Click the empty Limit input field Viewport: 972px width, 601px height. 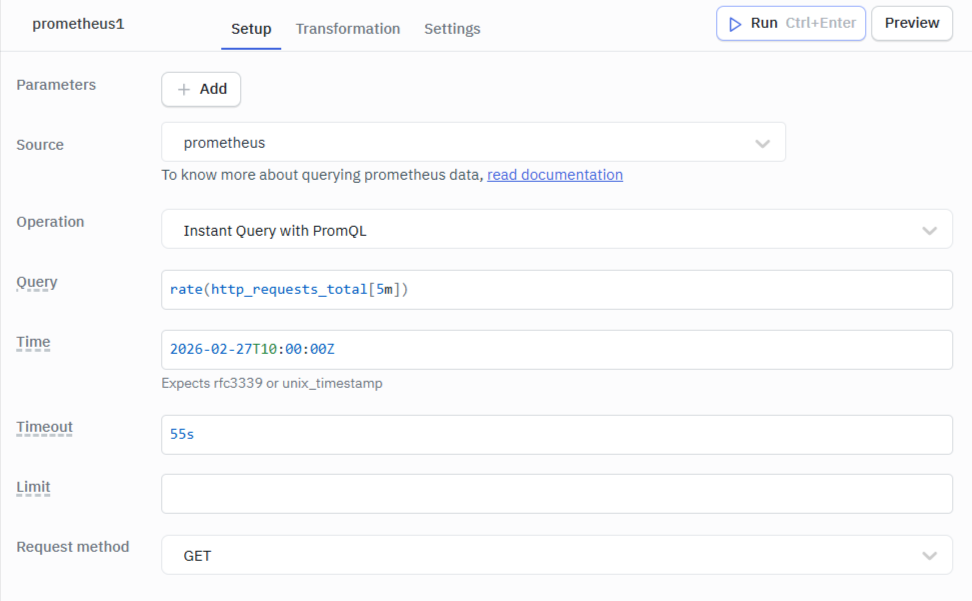tap(557, 494)
